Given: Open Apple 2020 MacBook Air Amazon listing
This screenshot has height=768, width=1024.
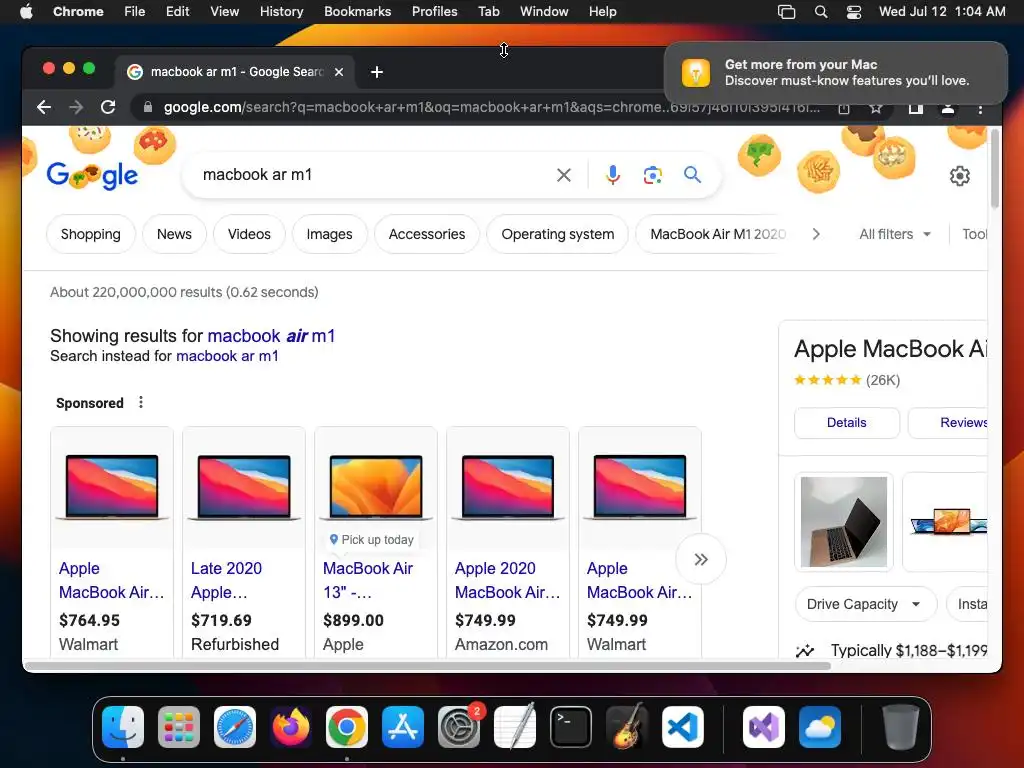Looking at the screenshot, I should click(507, 542).
